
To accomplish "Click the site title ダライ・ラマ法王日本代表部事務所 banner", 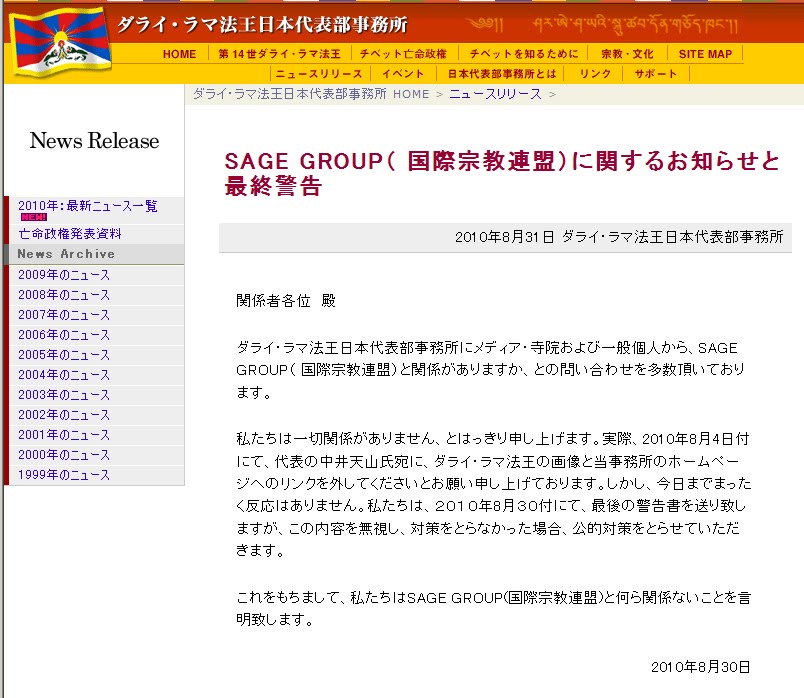I will pyautogui.click(x=262, y=25).
